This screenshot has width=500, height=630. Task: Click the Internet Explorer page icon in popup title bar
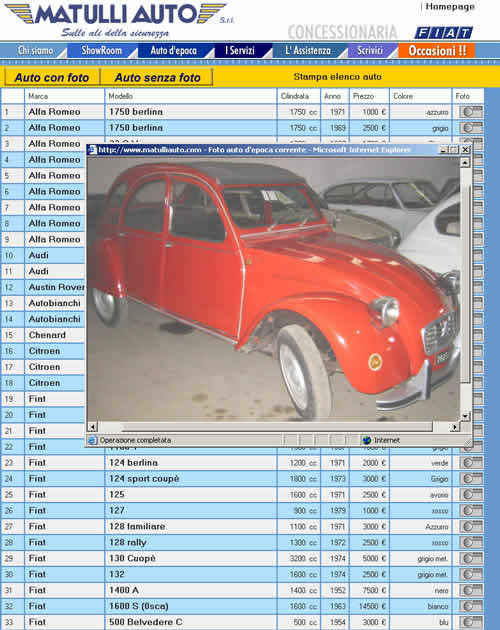[x=93, y=149]
